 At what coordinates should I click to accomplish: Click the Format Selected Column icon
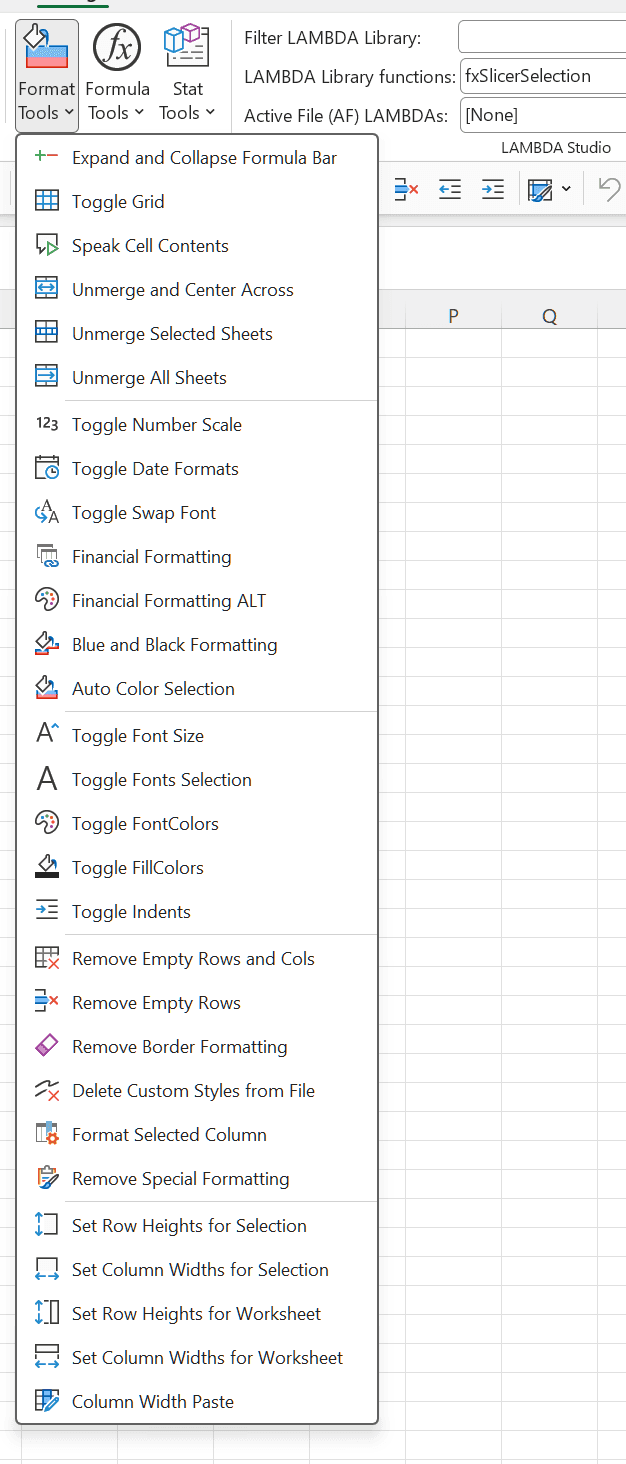coord(47,1134)
